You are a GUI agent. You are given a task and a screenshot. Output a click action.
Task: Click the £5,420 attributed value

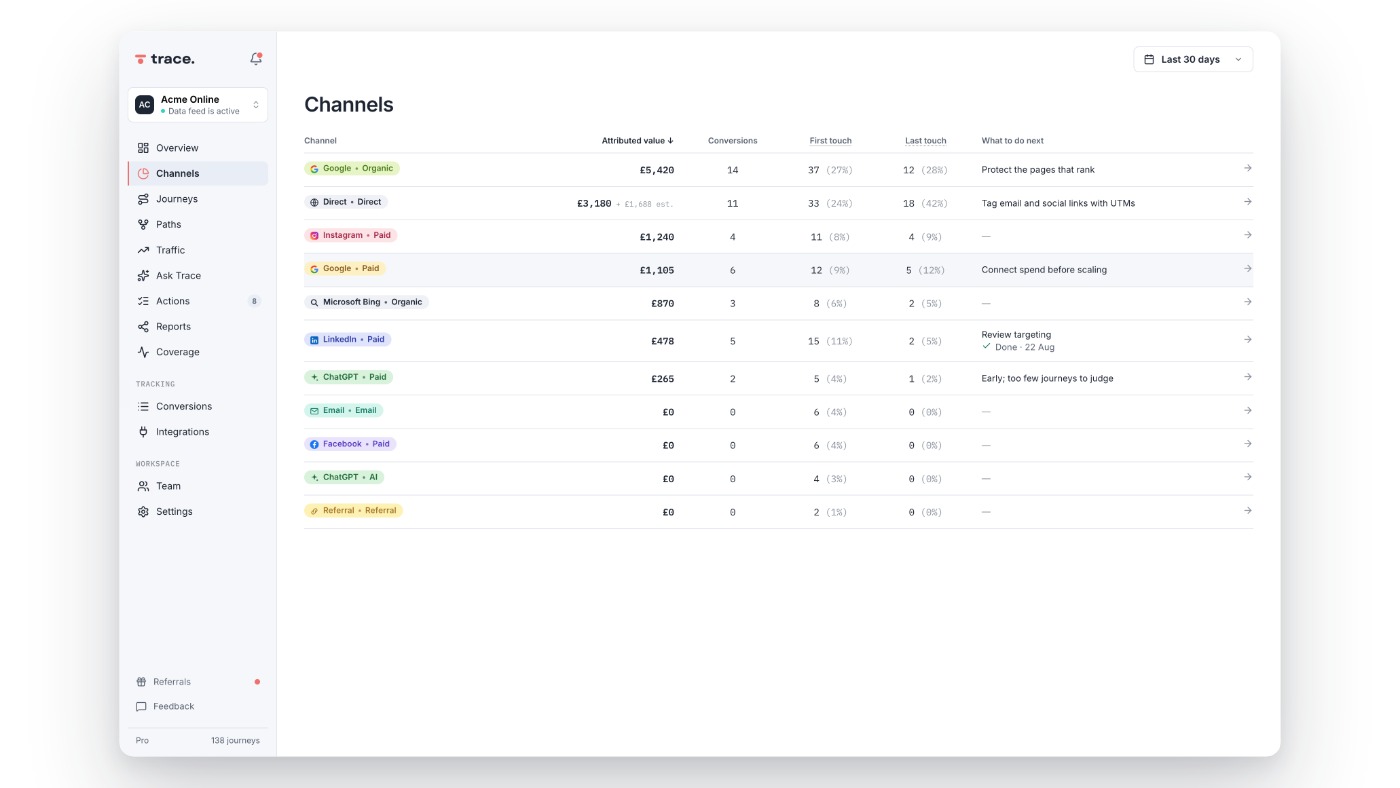coord(657,170)
